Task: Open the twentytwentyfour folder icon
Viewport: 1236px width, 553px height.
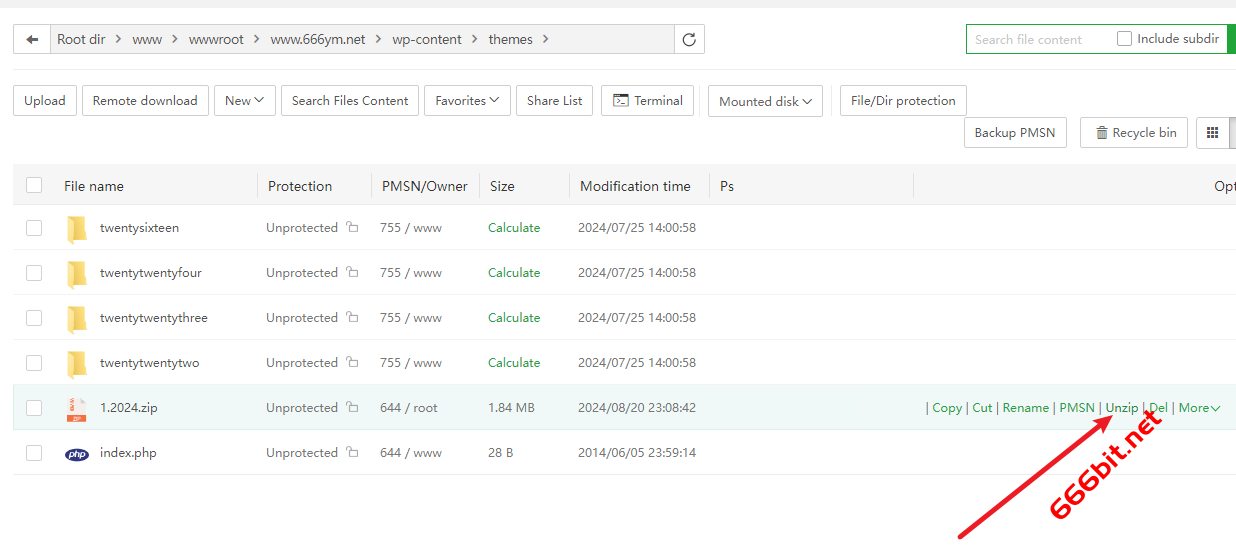Action: pyautogui.click(x=77, y=273)
